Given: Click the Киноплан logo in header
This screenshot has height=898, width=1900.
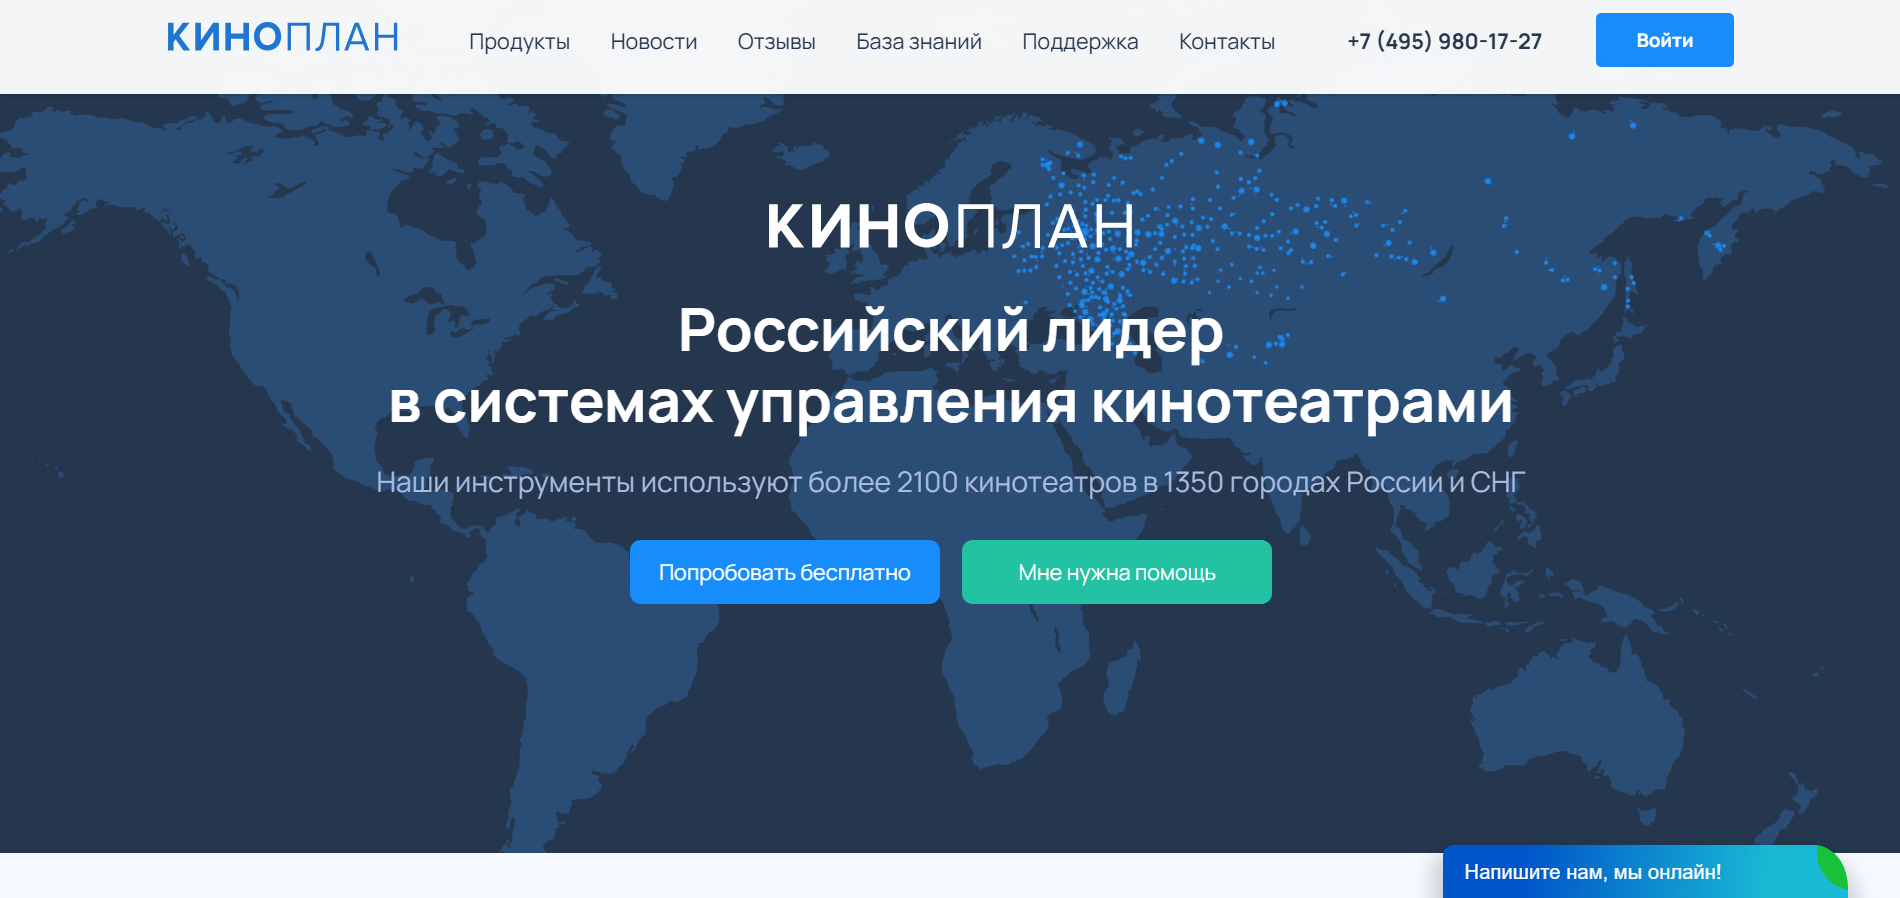Looking at the screenshot, I should (283, 38).
